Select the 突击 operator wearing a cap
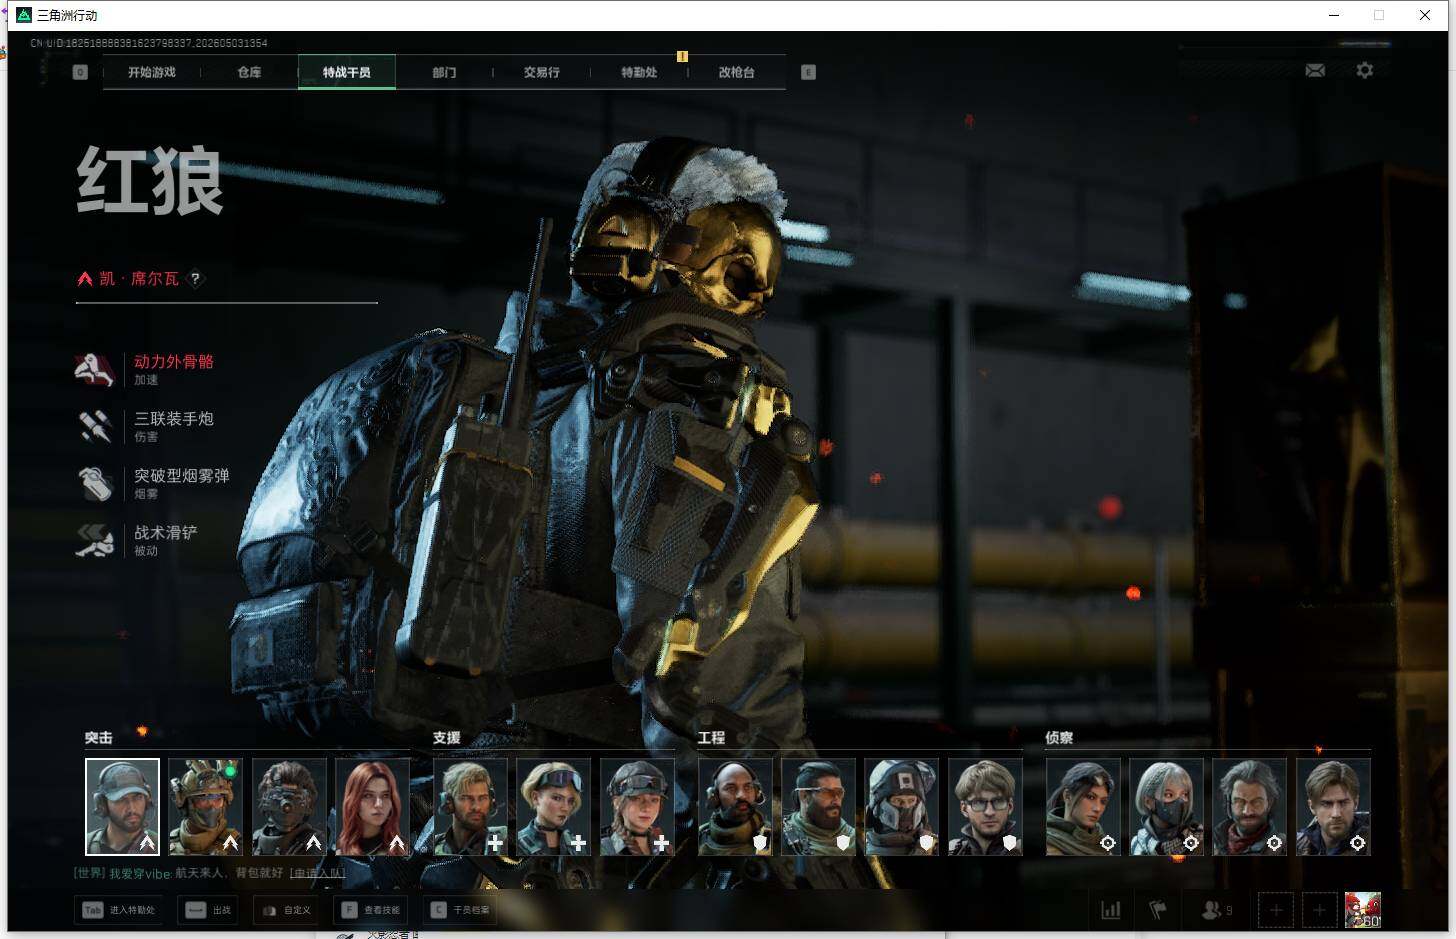Screen dimensions: 1456x939 tap(122, 807)
